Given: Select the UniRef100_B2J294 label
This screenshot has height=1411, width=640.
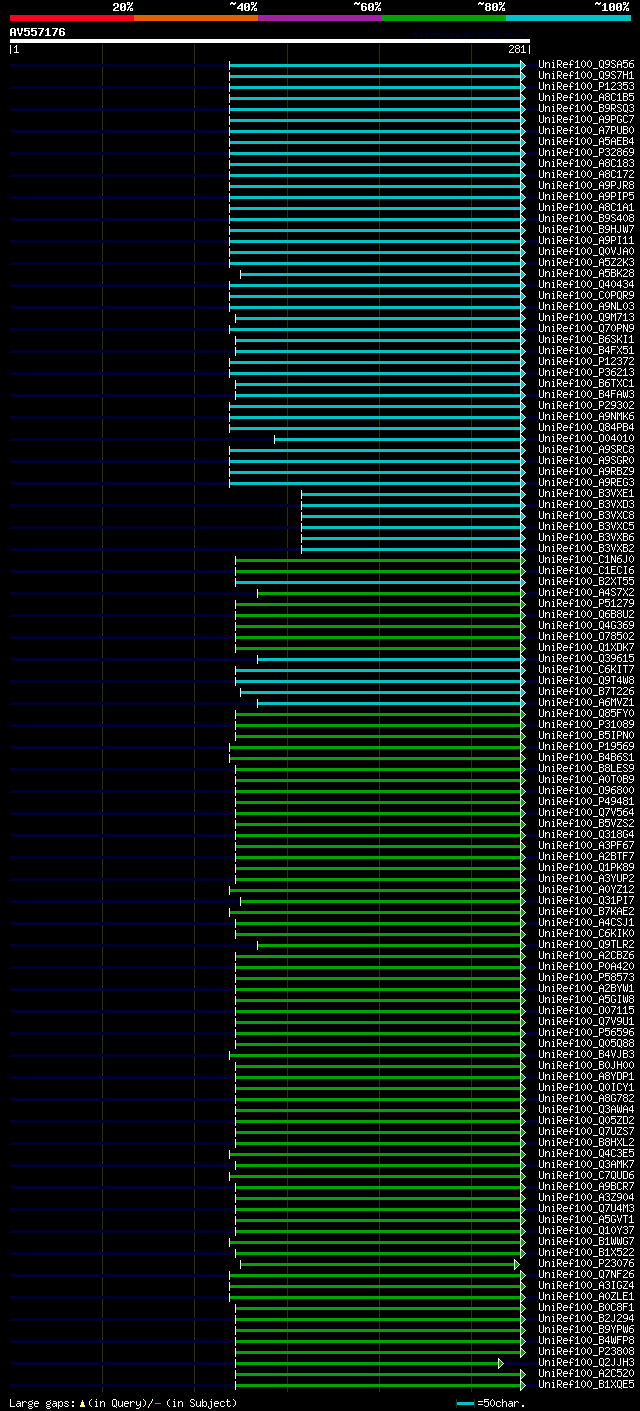Looking at the screenshot, I should (x=586, y=1319).
